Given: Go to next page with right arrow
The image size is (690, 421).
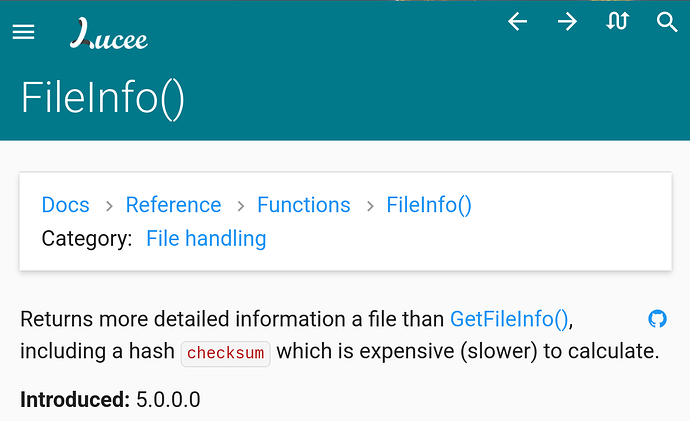Looking at the screenshot, I should click(567, 21).
